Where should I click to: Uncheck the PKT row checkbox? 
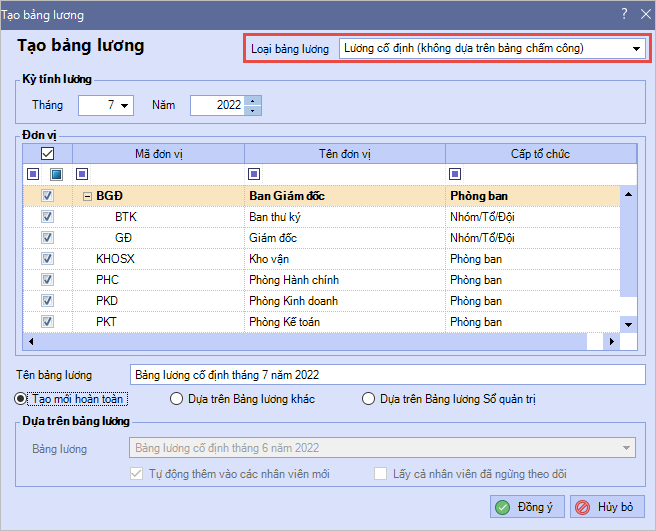point(47,321)
